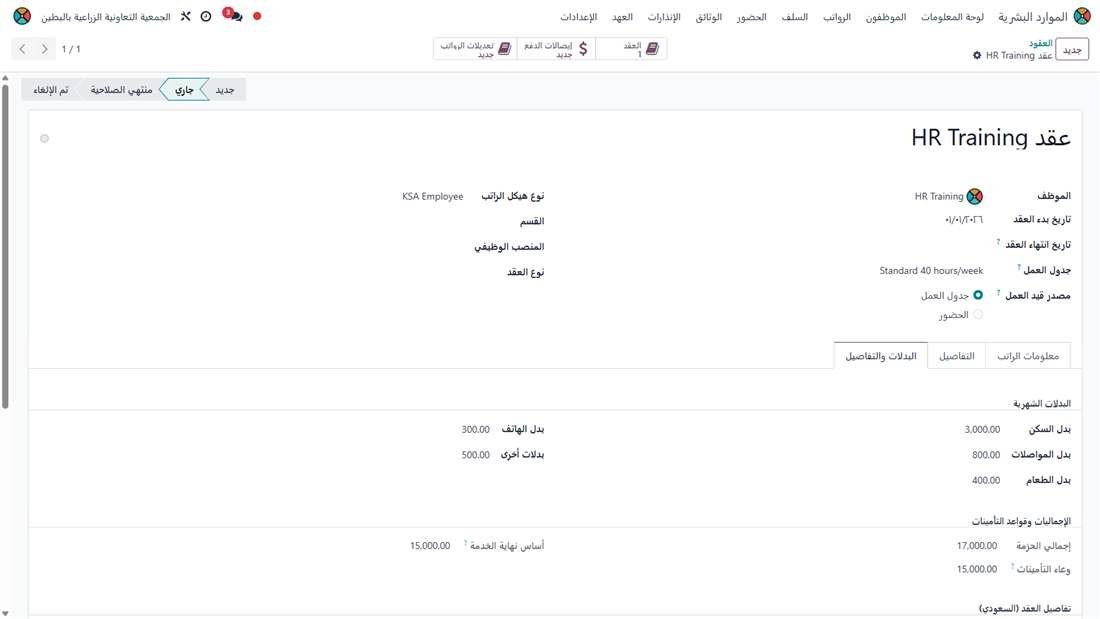Viewport: 1100px width, 619px height.
Task: Select the الحضور radio option
Action: point(978,315)
